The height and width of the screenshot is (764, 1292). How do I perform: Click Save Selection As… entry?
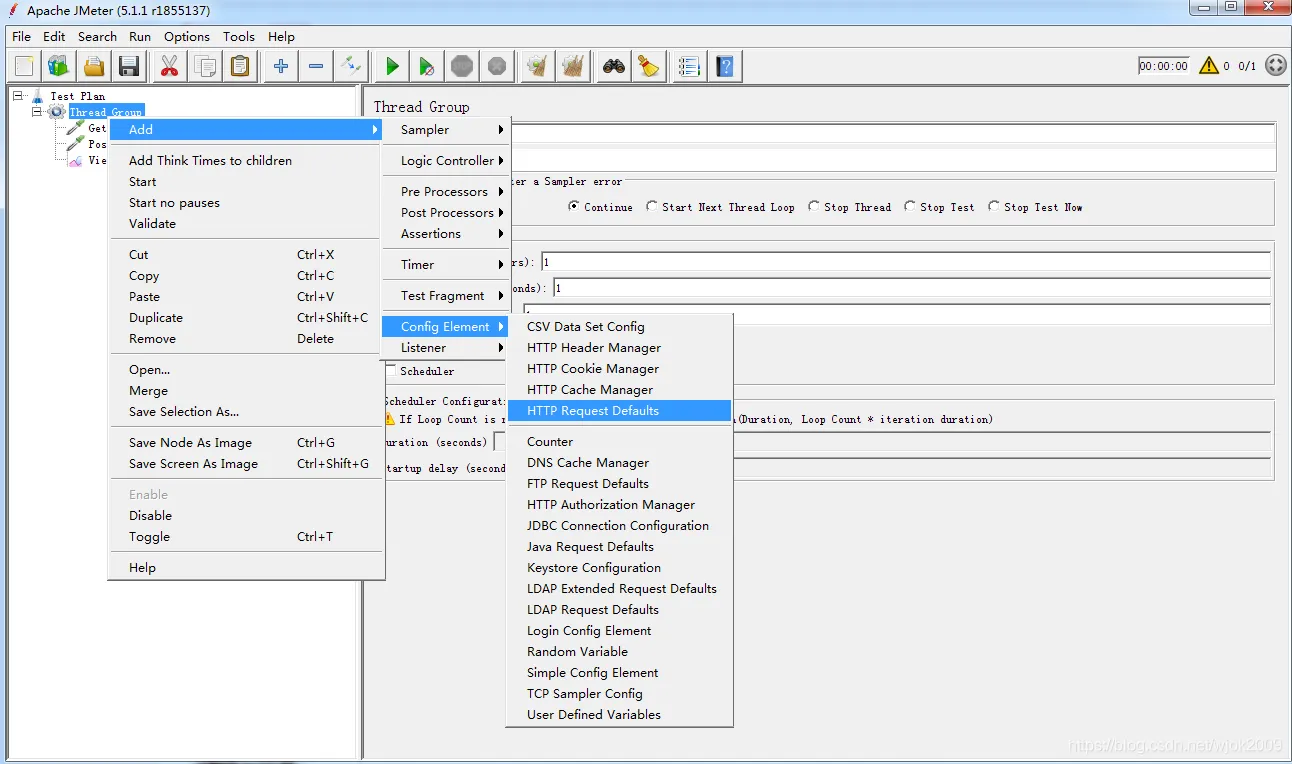246,412
